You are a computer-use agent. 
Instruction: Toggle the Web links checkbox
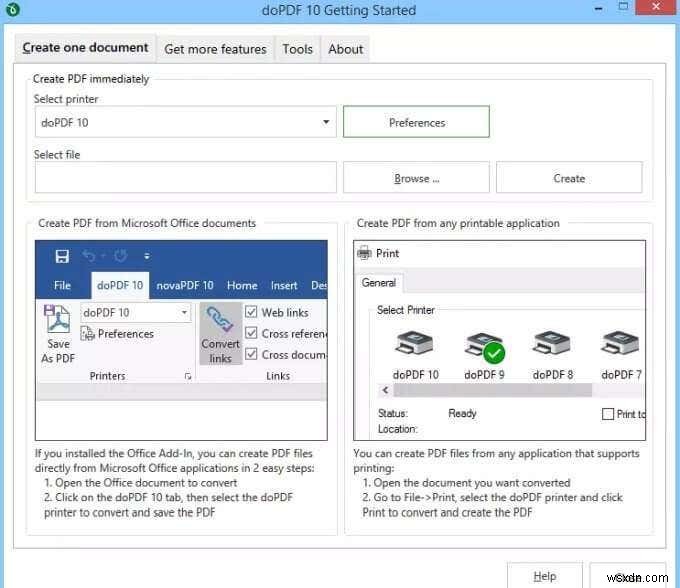point(251,312)
